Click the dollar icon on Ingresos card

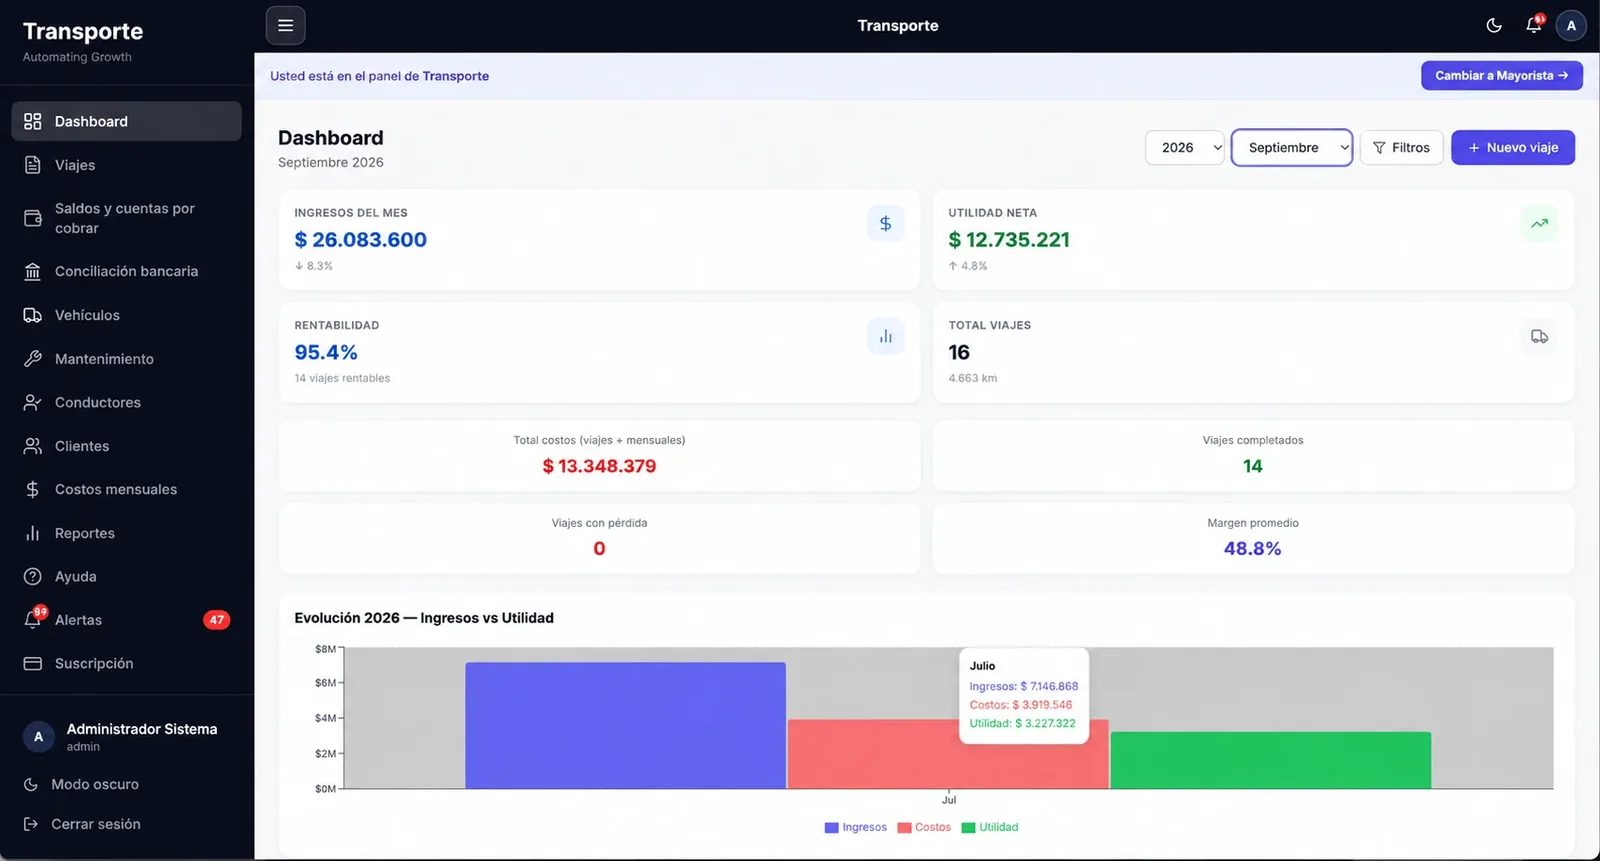coord(885,224)
